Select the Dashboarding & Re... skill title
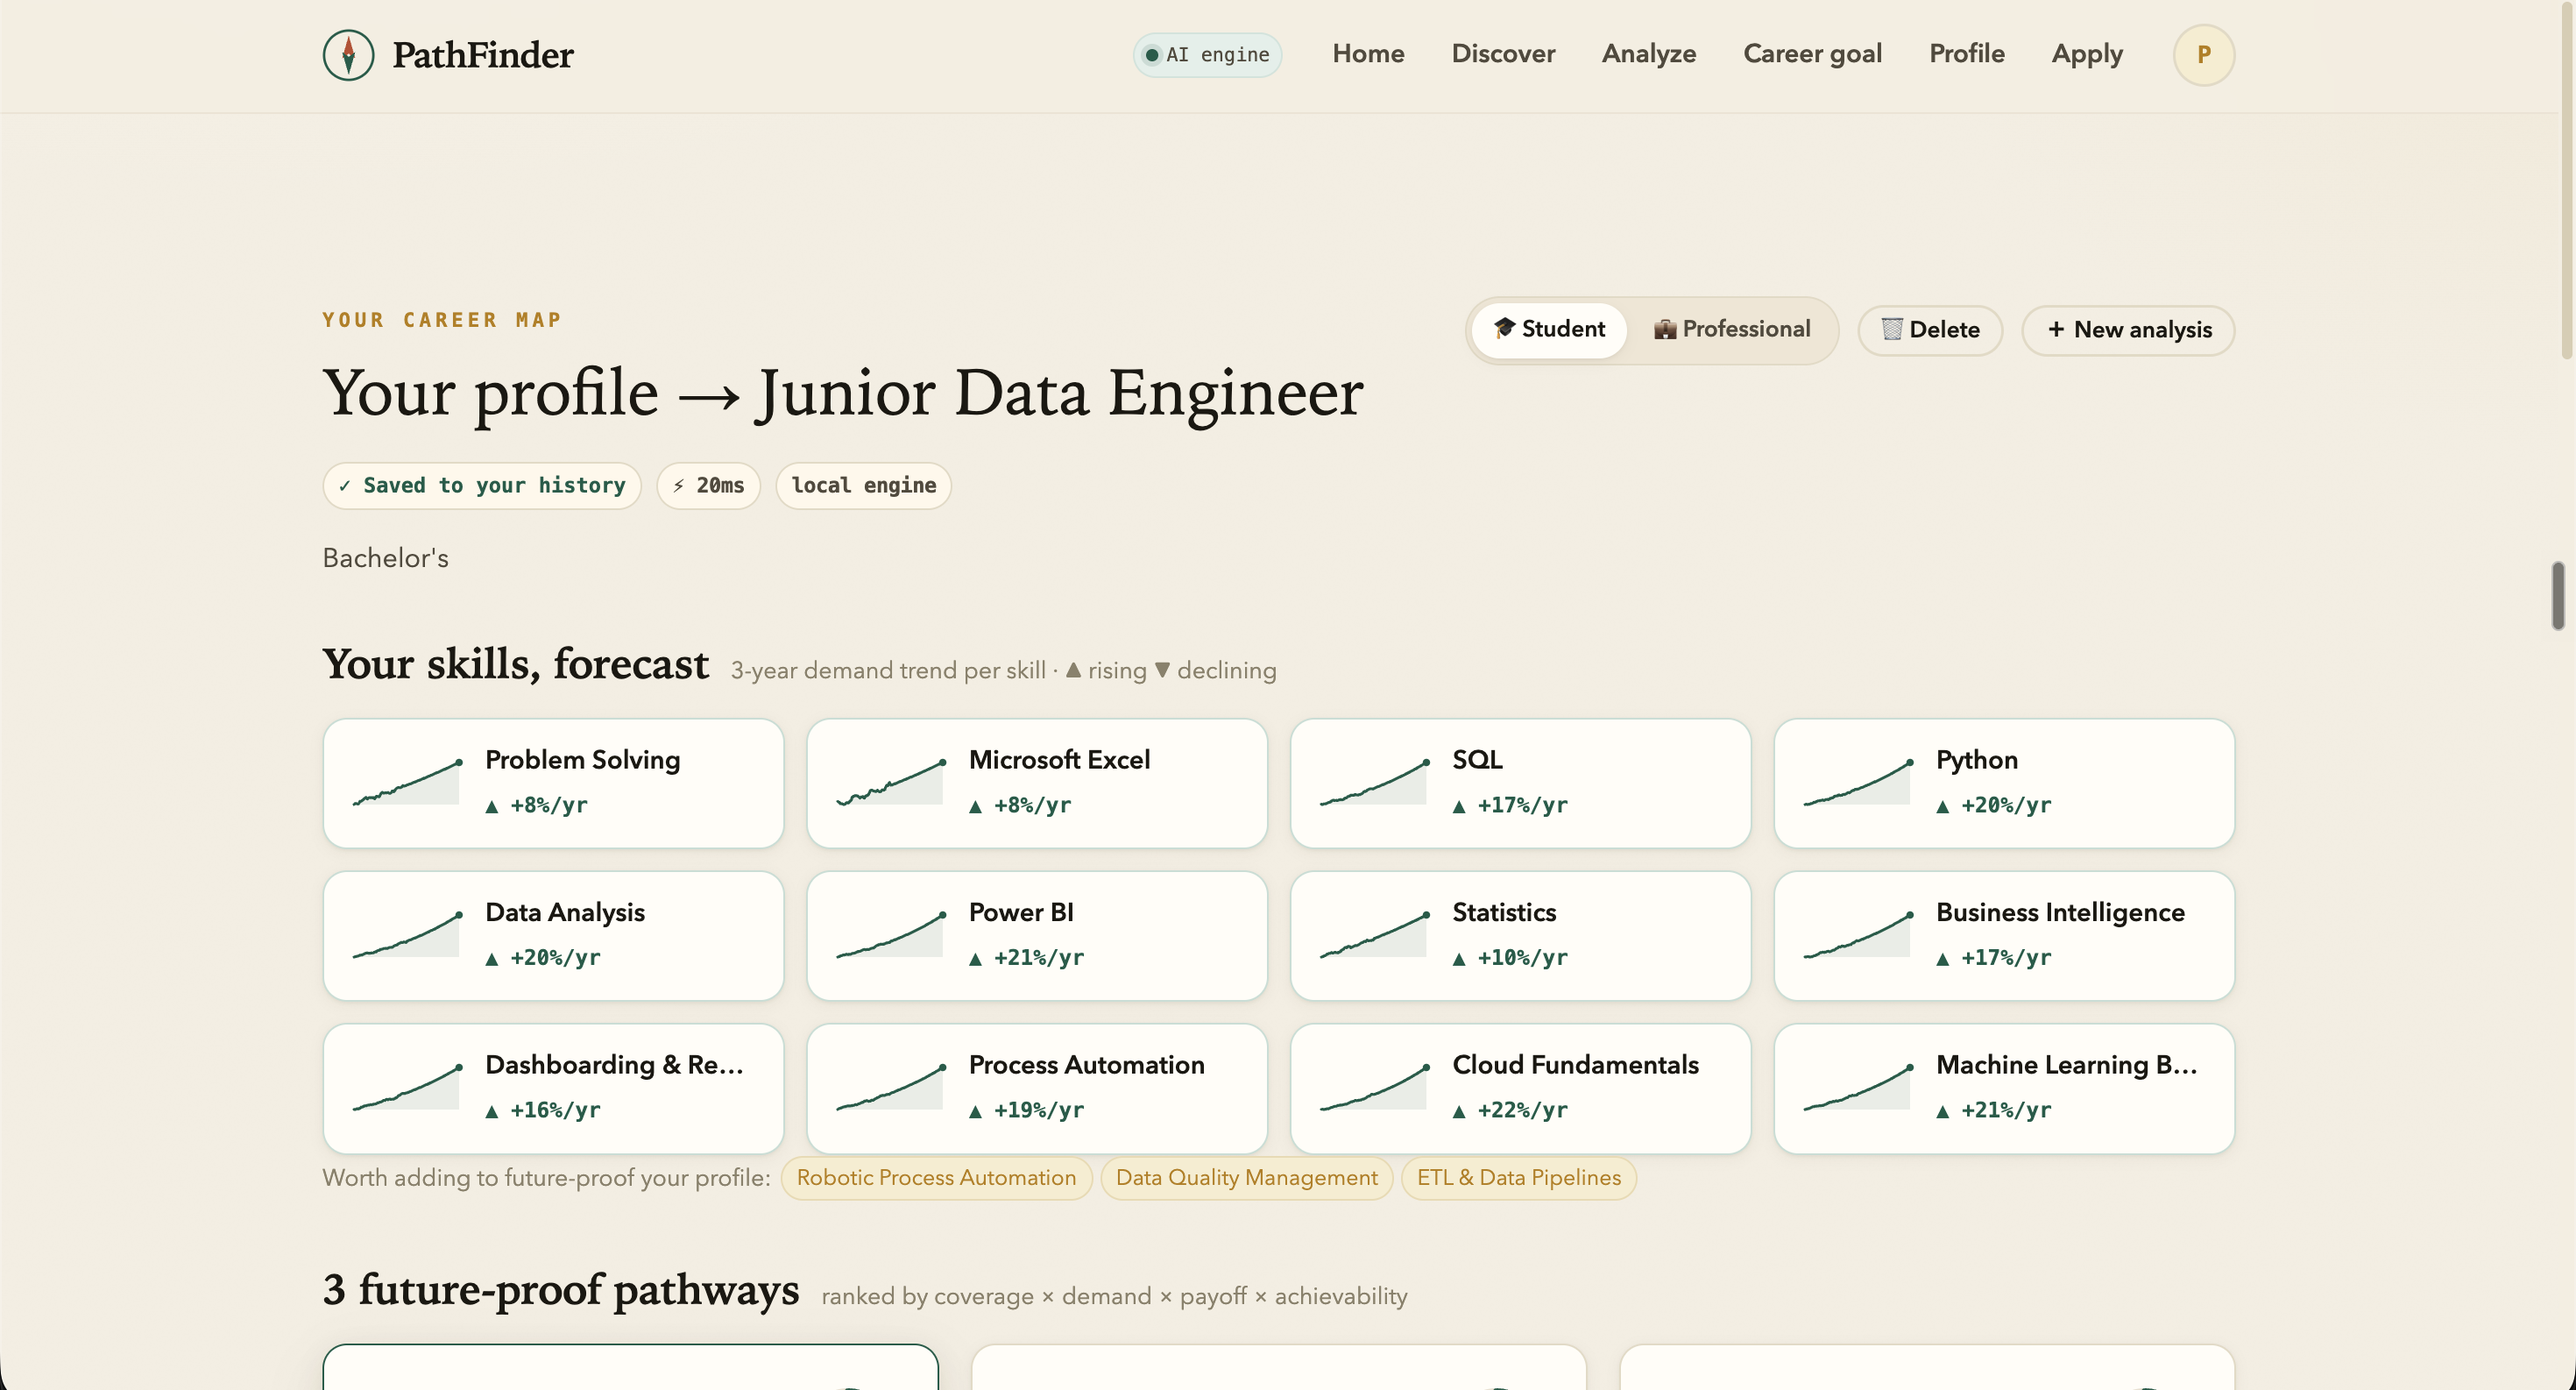Image resolution: width=2576 pixels, height=1390 pixels. (x=614, y=1065)
